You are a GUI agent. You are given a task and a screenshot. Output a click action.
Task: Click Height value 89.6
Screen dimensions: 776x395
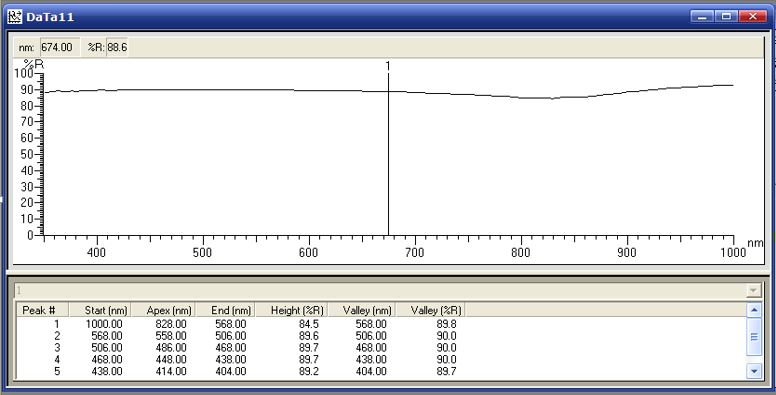(x=309, y=336)
